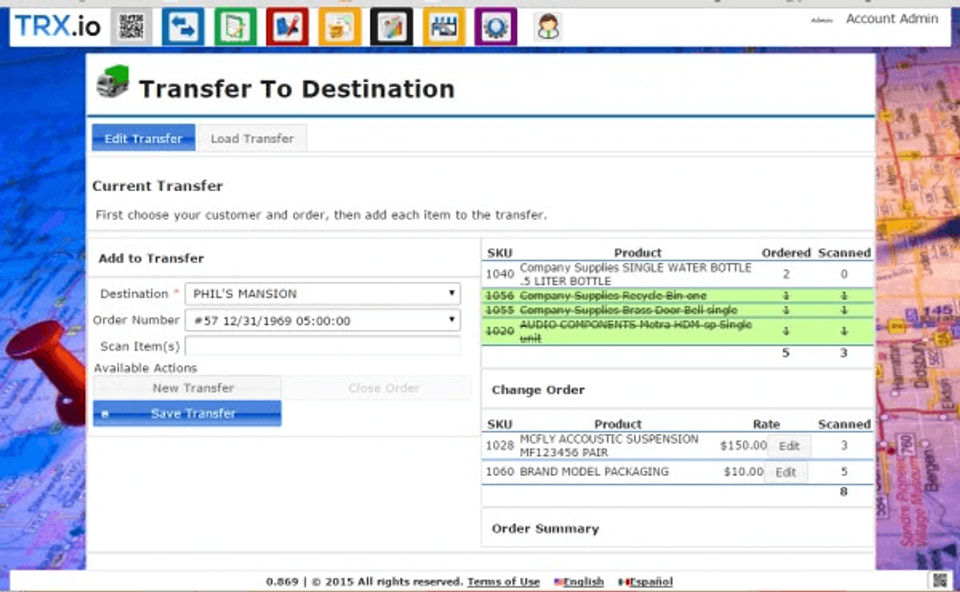Edit the MCFLY ACCOUSTIC SUSPENSION item

tap(789, 446)
